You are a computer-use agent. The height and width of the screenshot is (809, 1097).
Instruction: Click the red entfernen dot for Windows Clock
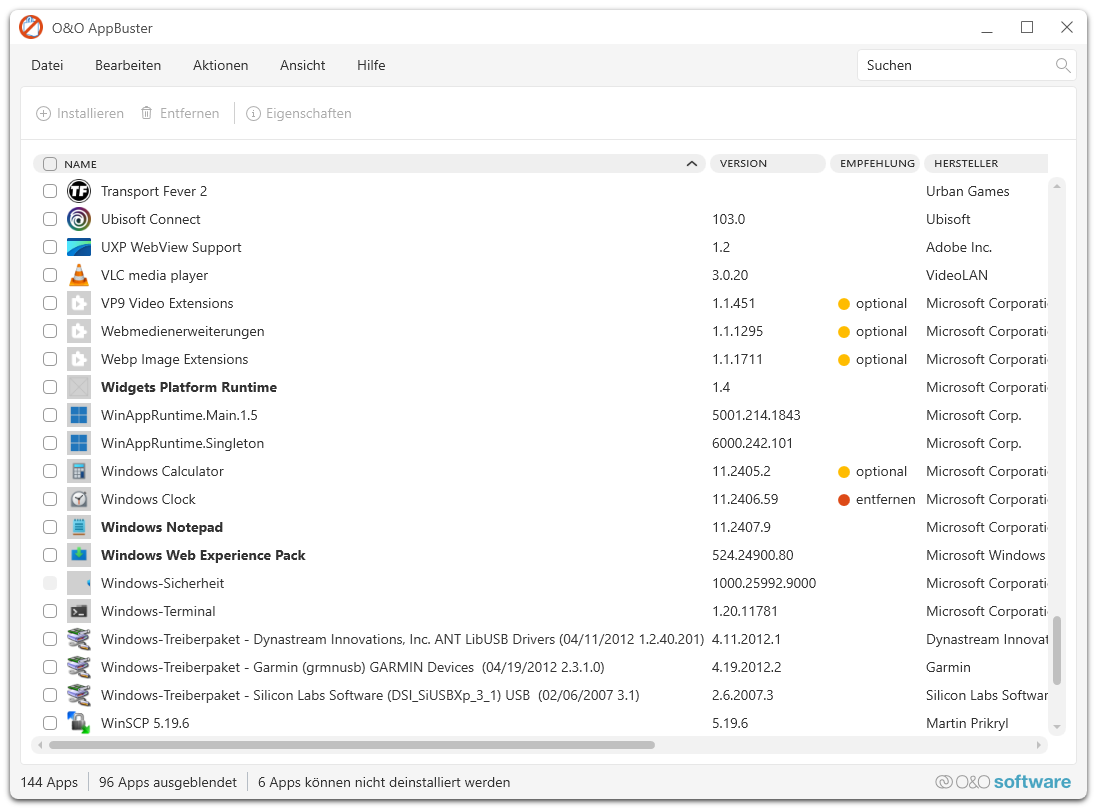pyautogui.click(x=844, y=500)
